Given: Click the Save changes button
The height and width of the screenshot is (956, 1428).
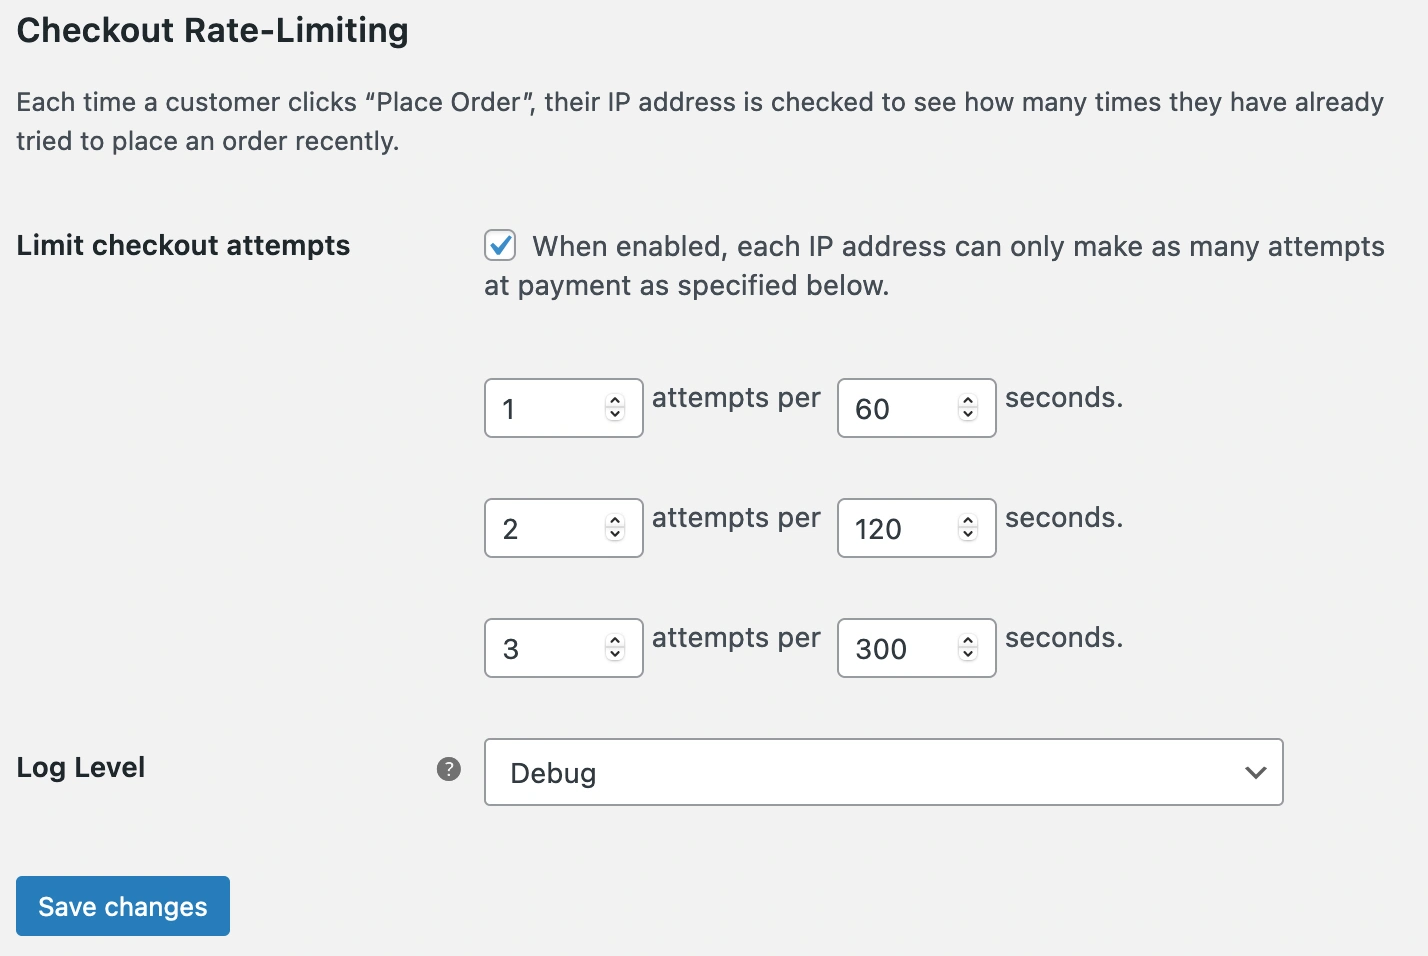Looking at the screenshot, I should tap(123, 906).
